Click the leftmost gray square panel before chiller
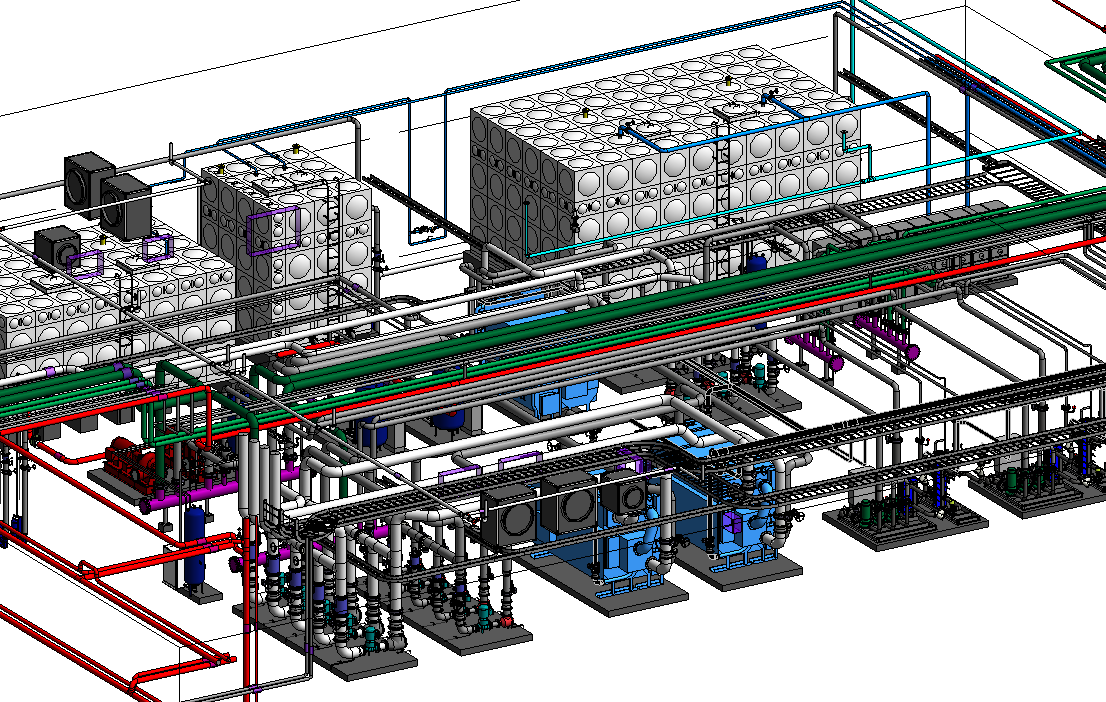This screenshot has width=1106, height=702. pos(510,518)
